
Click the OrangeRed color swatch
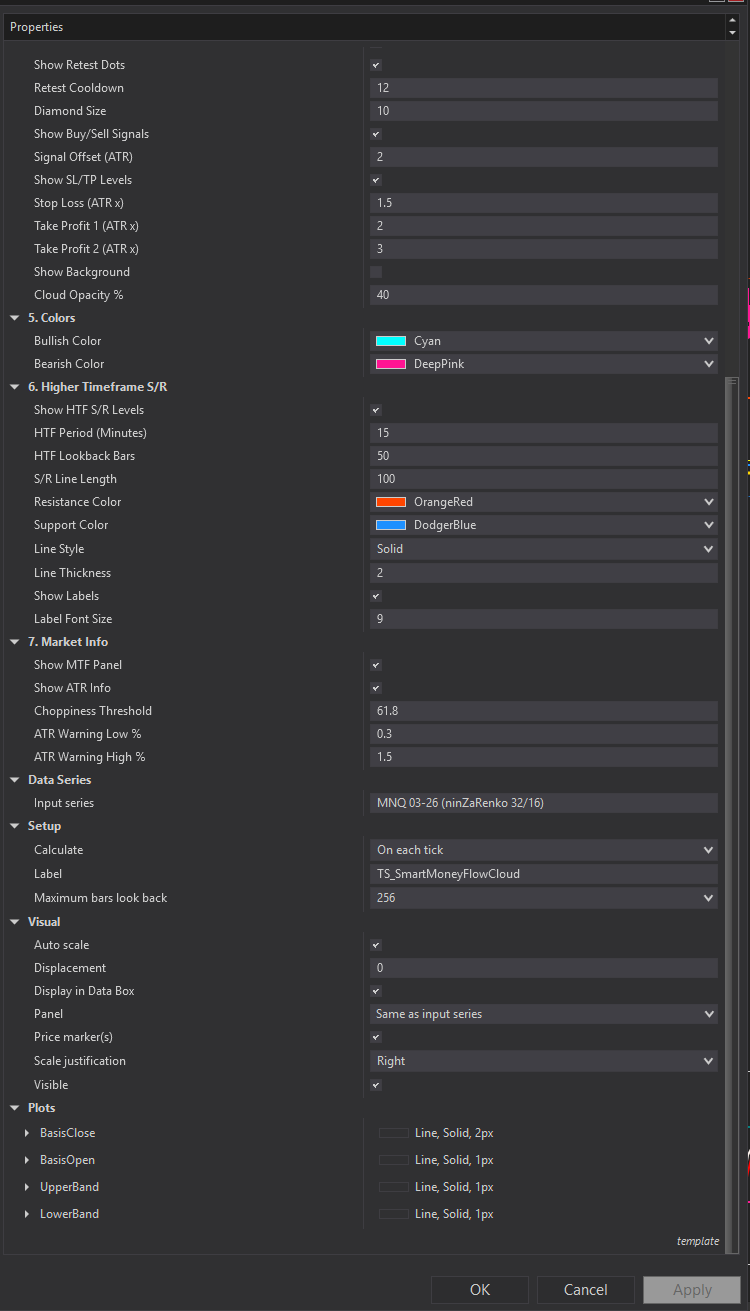[x=391, y=502]
